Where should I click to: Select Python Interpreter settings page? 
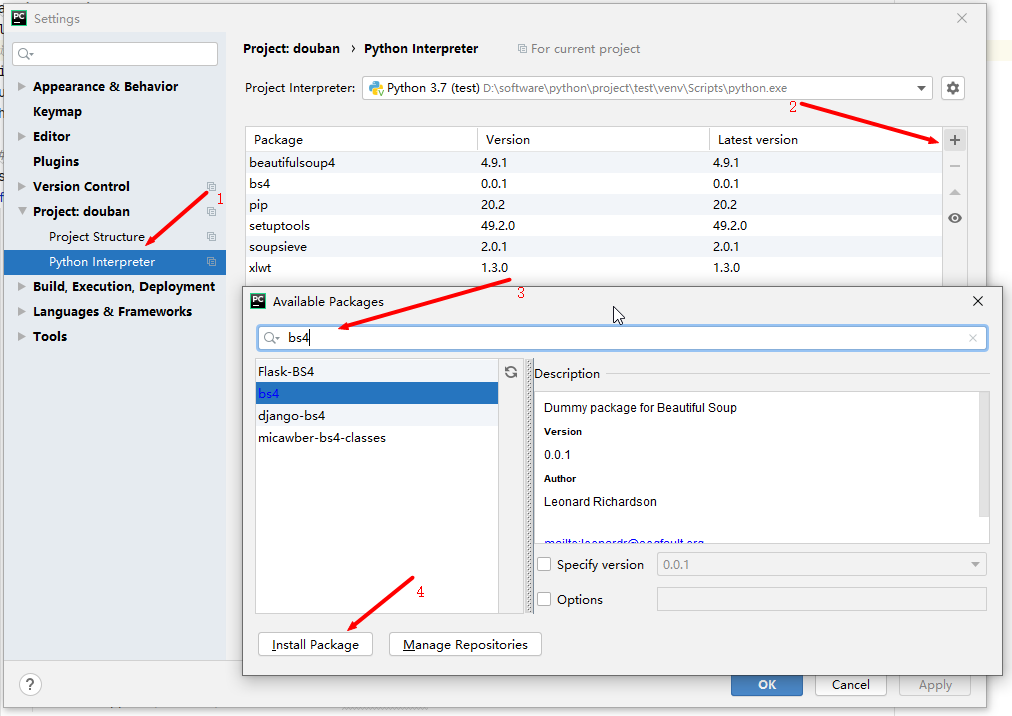pos(115,262)
